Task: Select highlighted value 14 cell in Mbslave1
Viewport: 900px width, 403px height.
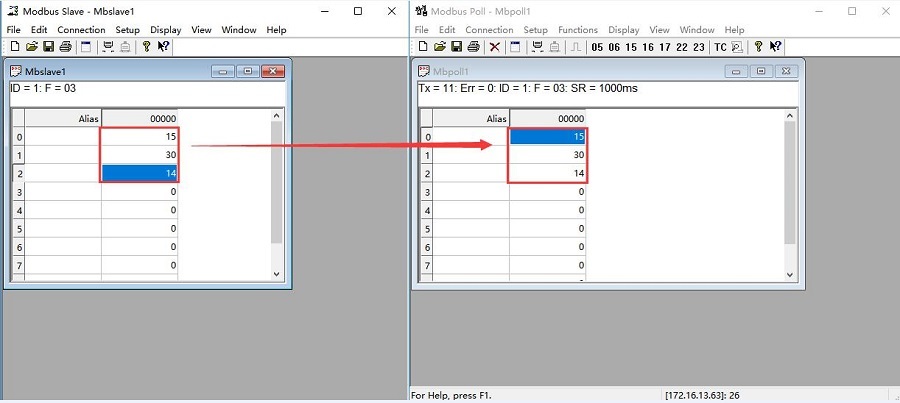Action: [x=139, y=173]
